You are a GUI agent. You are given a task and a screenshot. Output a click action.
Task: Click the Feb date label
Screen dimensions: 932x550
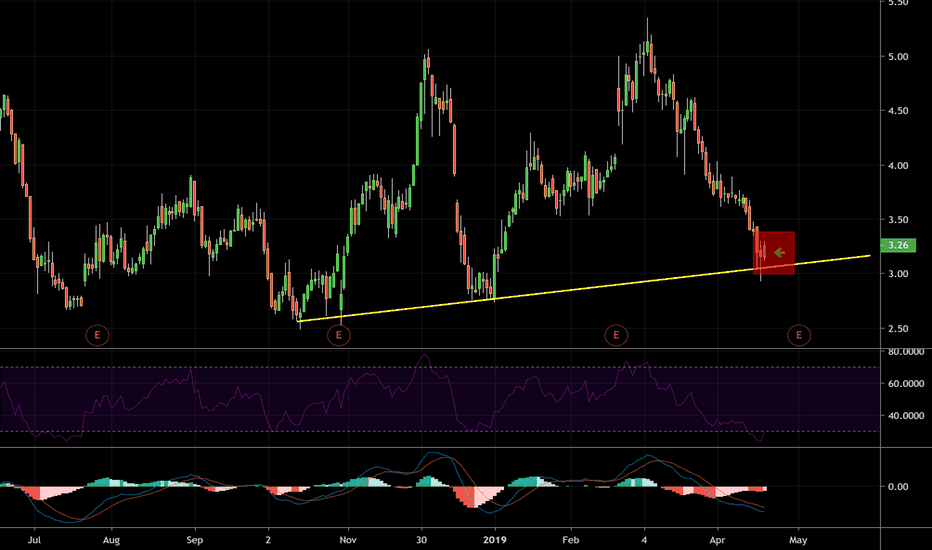point(570,540)
